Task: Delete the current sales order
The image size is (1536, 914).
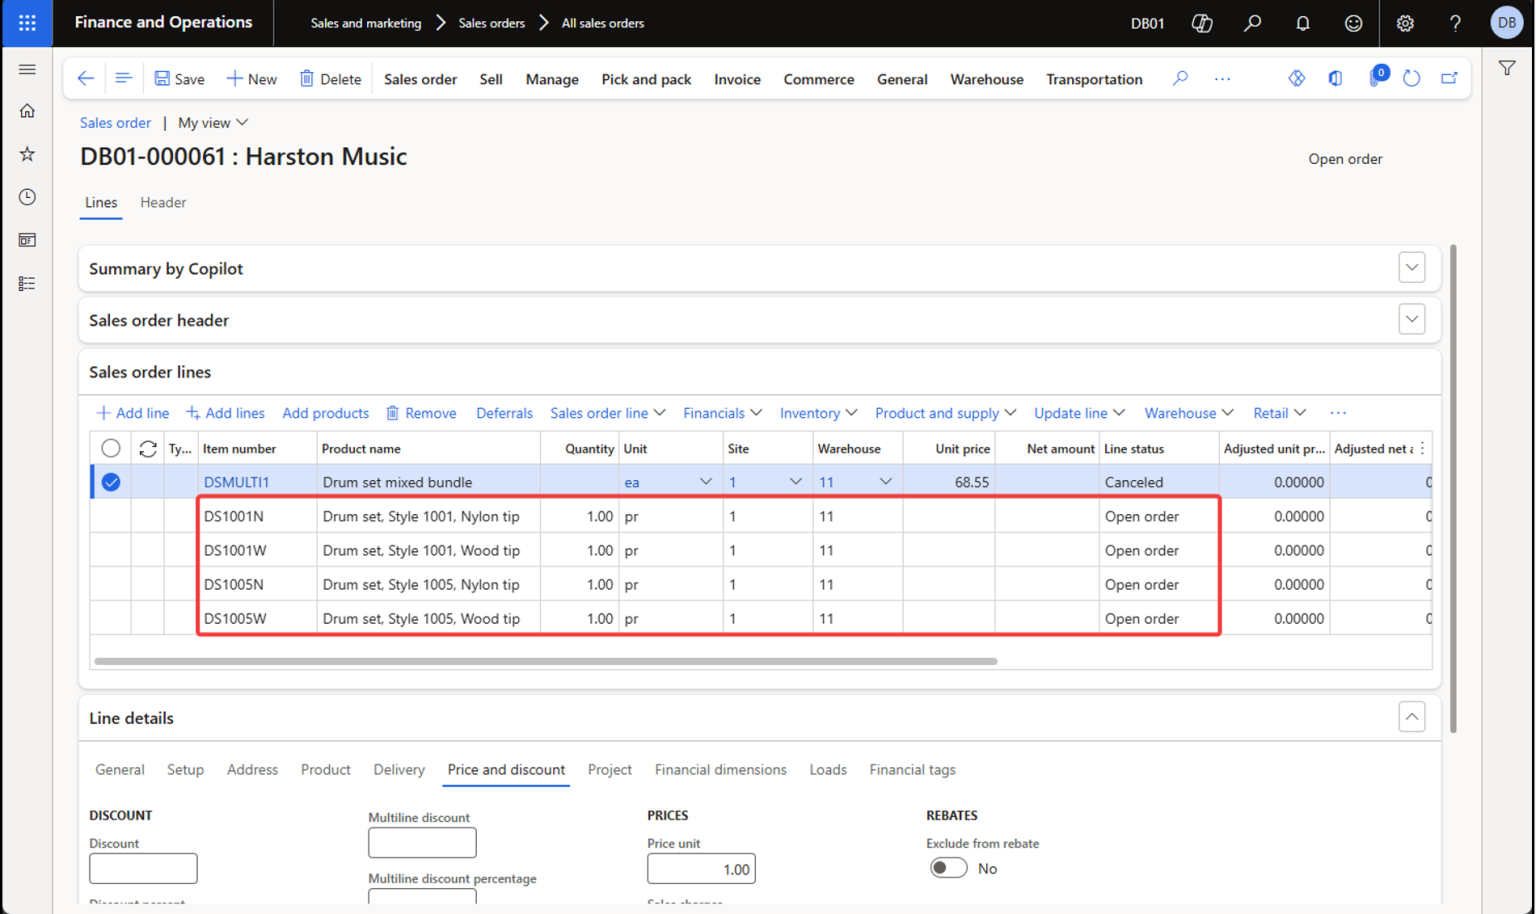Action: 330,79
